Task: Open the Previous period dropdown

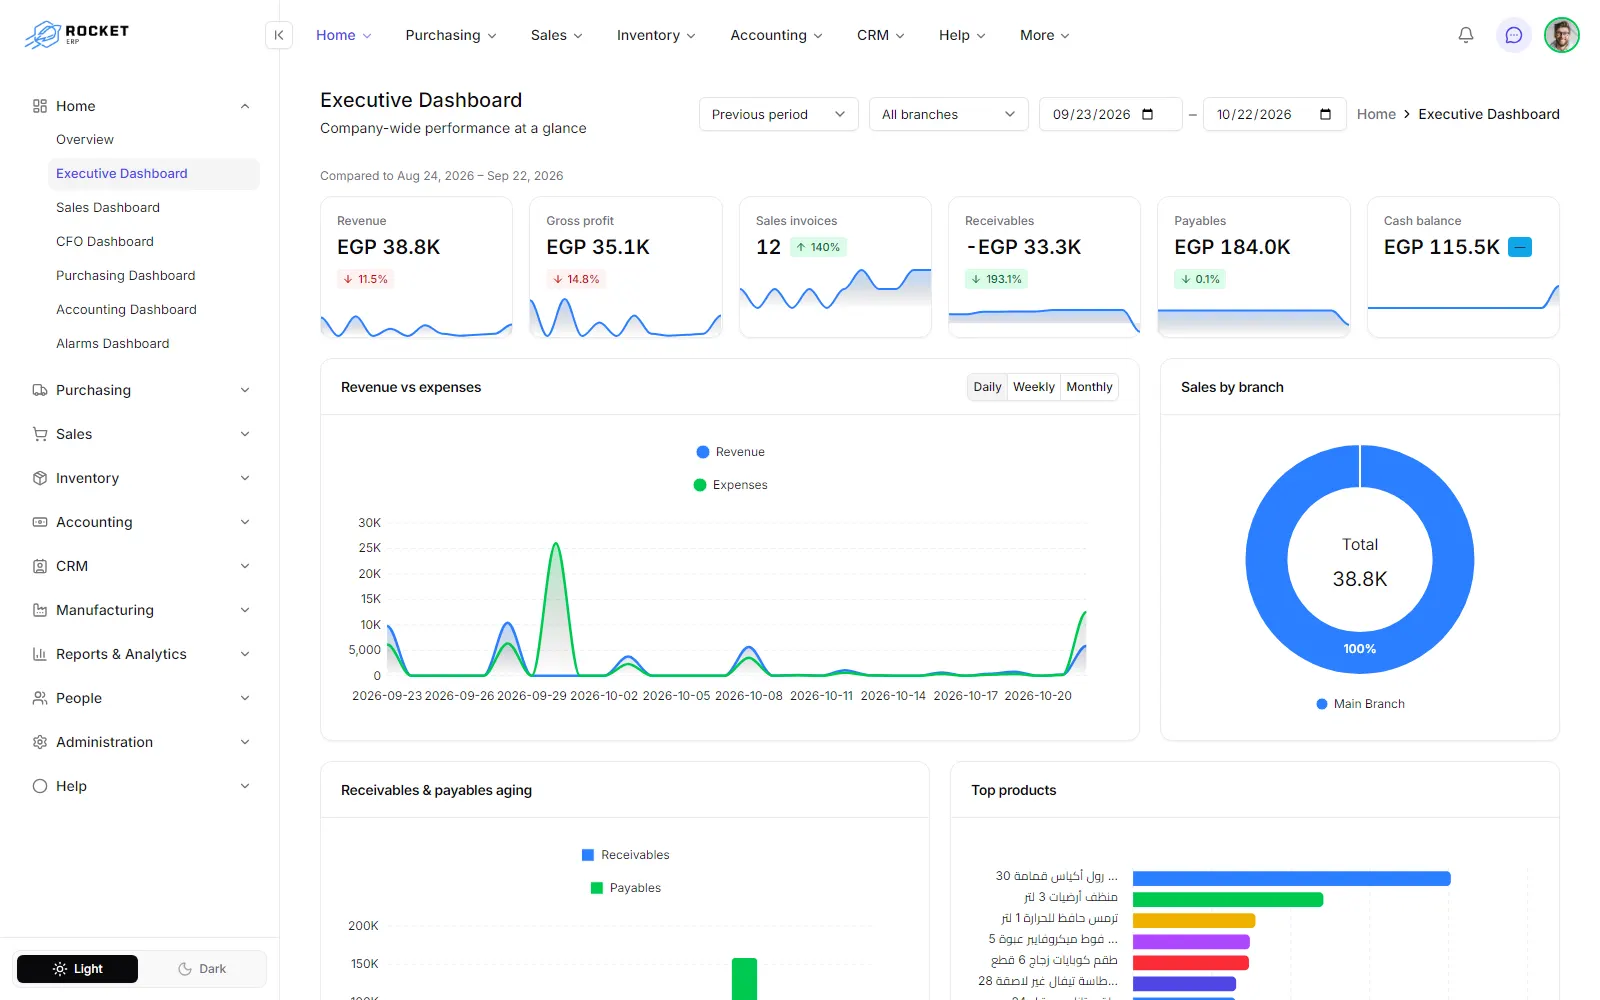Action: [779, 114]
